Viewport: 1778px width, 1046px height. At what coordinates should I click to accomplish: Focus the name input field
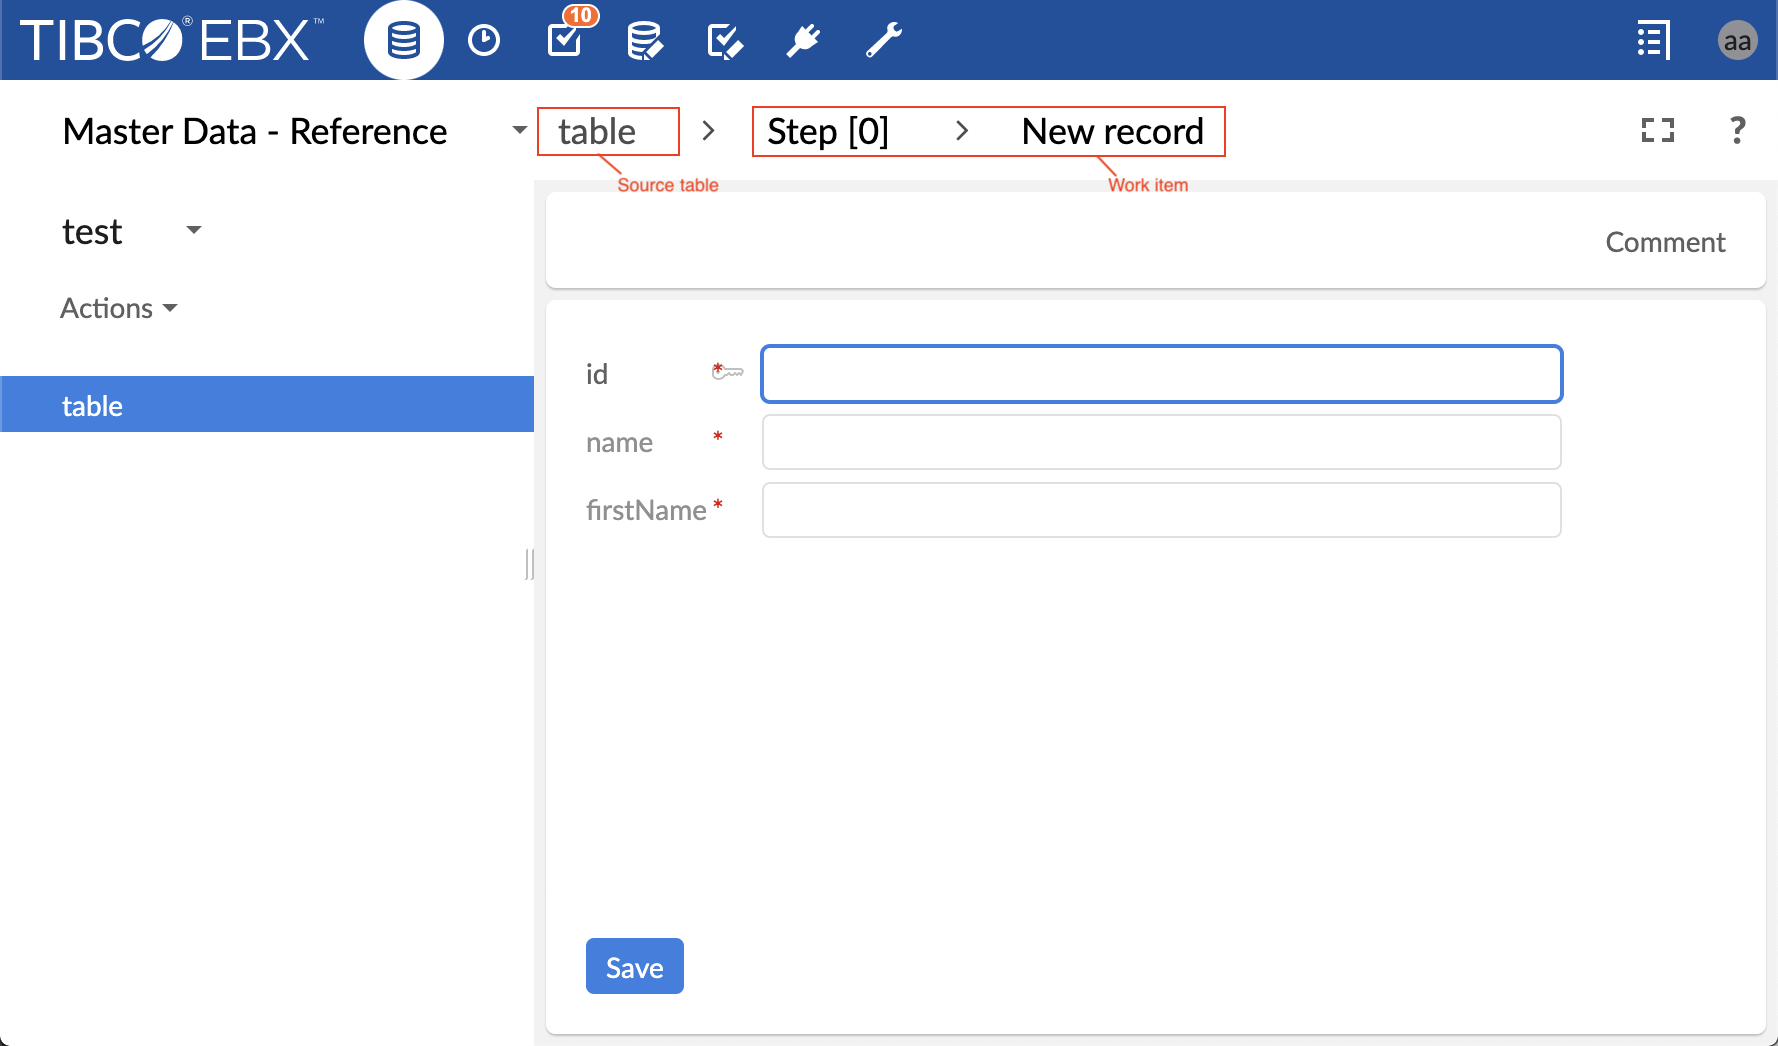pos(1161,442)
